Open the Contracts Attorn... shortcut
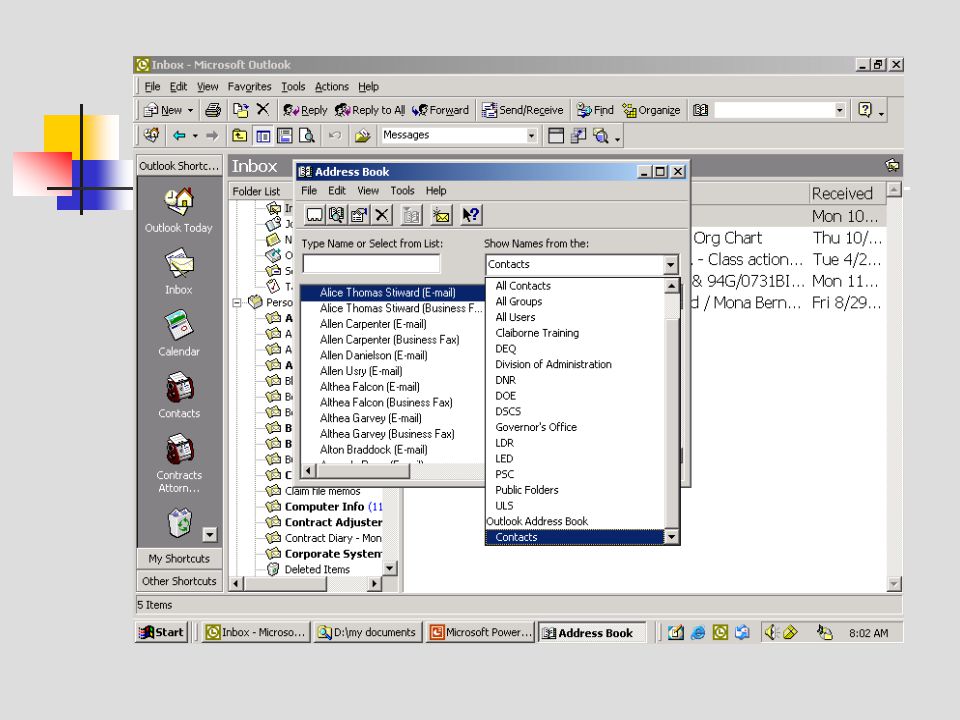The width and height of the screenshot is (960, 720). [x=179, y=463]
